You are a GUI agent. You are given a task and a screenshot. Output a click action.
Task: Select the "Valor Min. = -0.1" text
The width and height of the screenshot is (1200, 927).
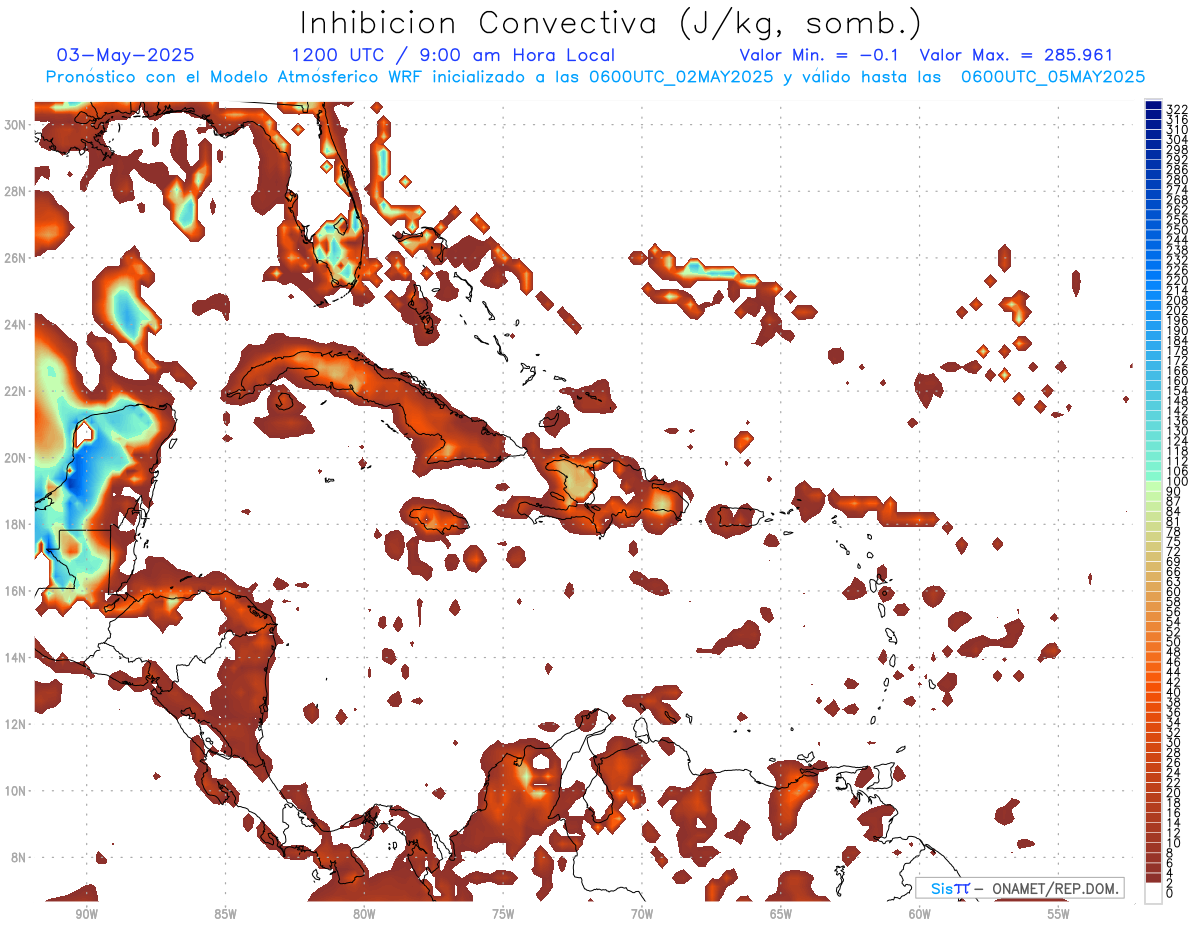[x=819, y=55]
